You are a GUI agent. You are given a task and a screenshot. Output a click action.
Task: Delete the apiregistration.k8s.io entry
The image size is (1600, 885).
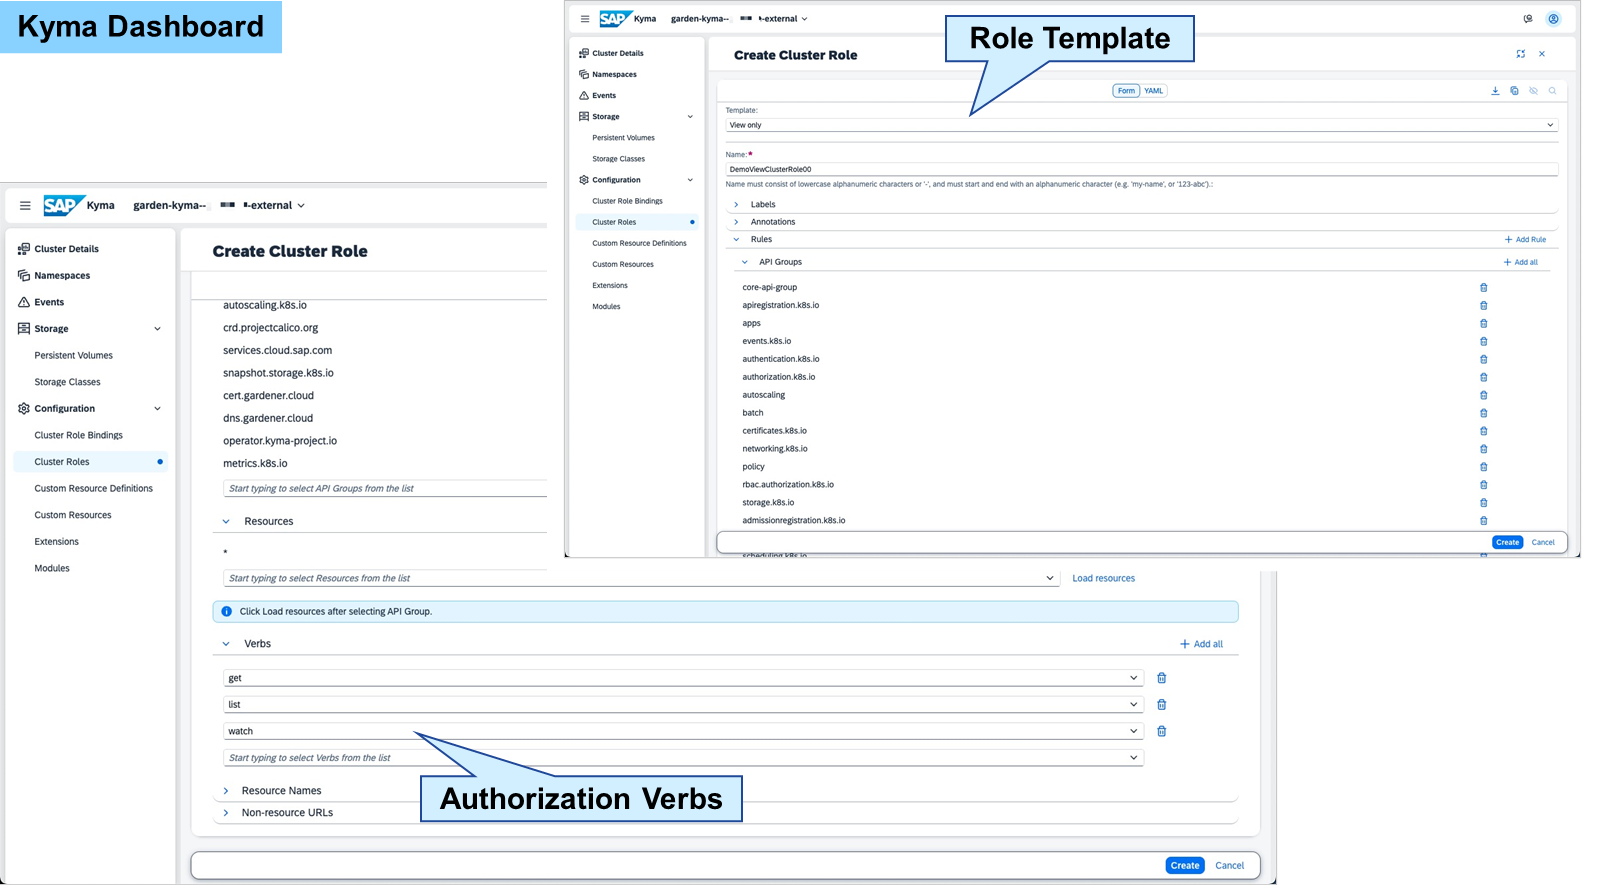(1484, 305)
